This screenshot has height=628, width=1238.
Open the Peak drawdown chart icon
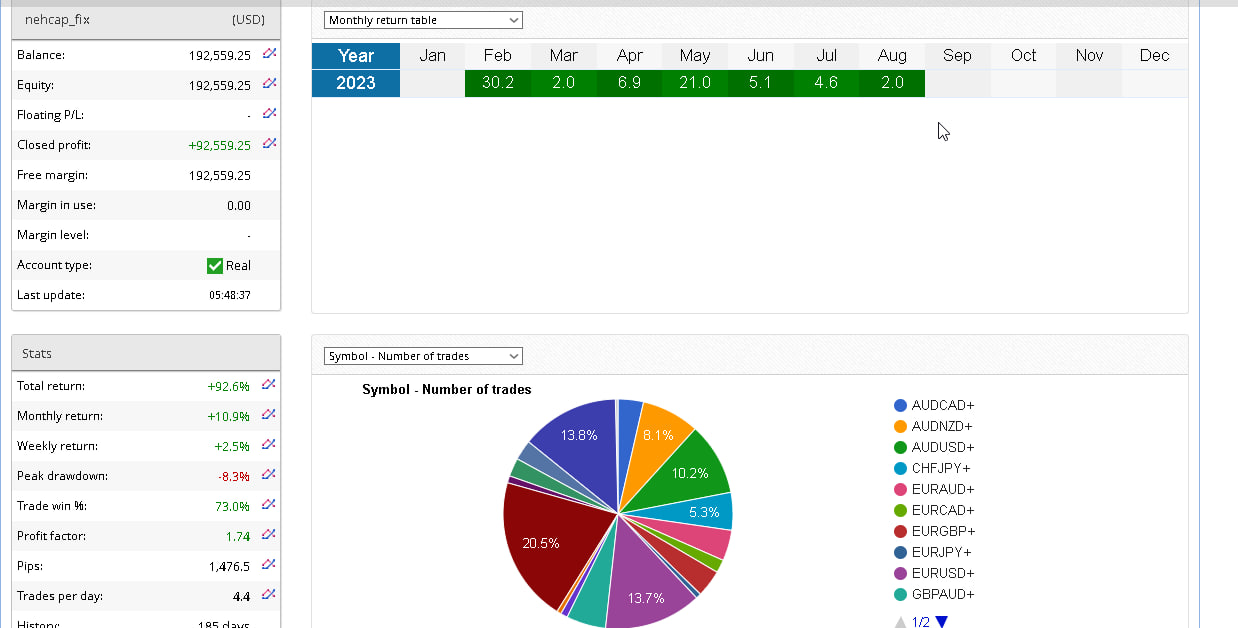(x=268, y=475)
